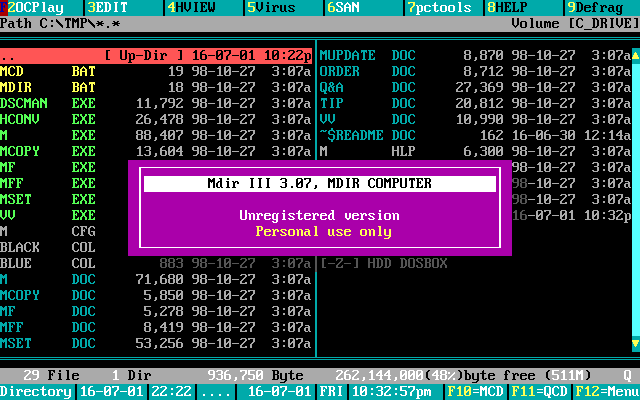
Task: Run the 9Defrag menu item
Action: pyautogui.click(x=602, y=7)
